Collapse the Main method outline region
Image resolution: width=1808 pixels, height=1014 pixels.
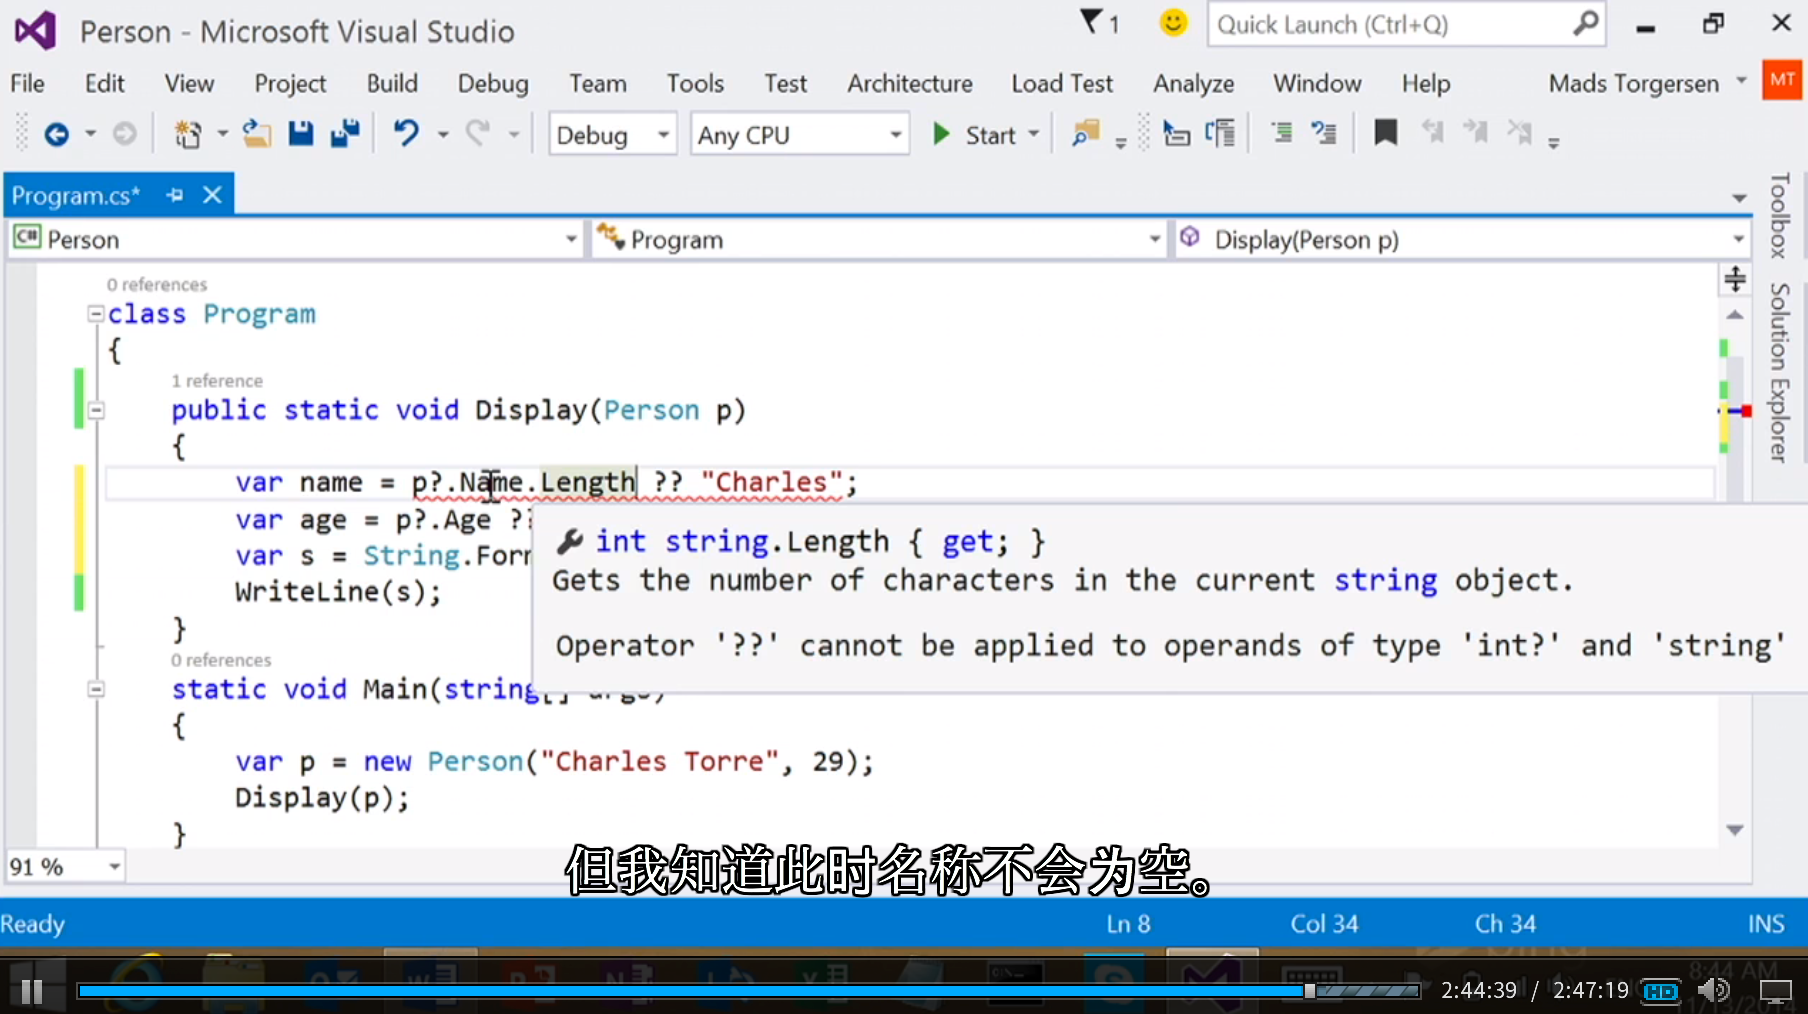96,689
